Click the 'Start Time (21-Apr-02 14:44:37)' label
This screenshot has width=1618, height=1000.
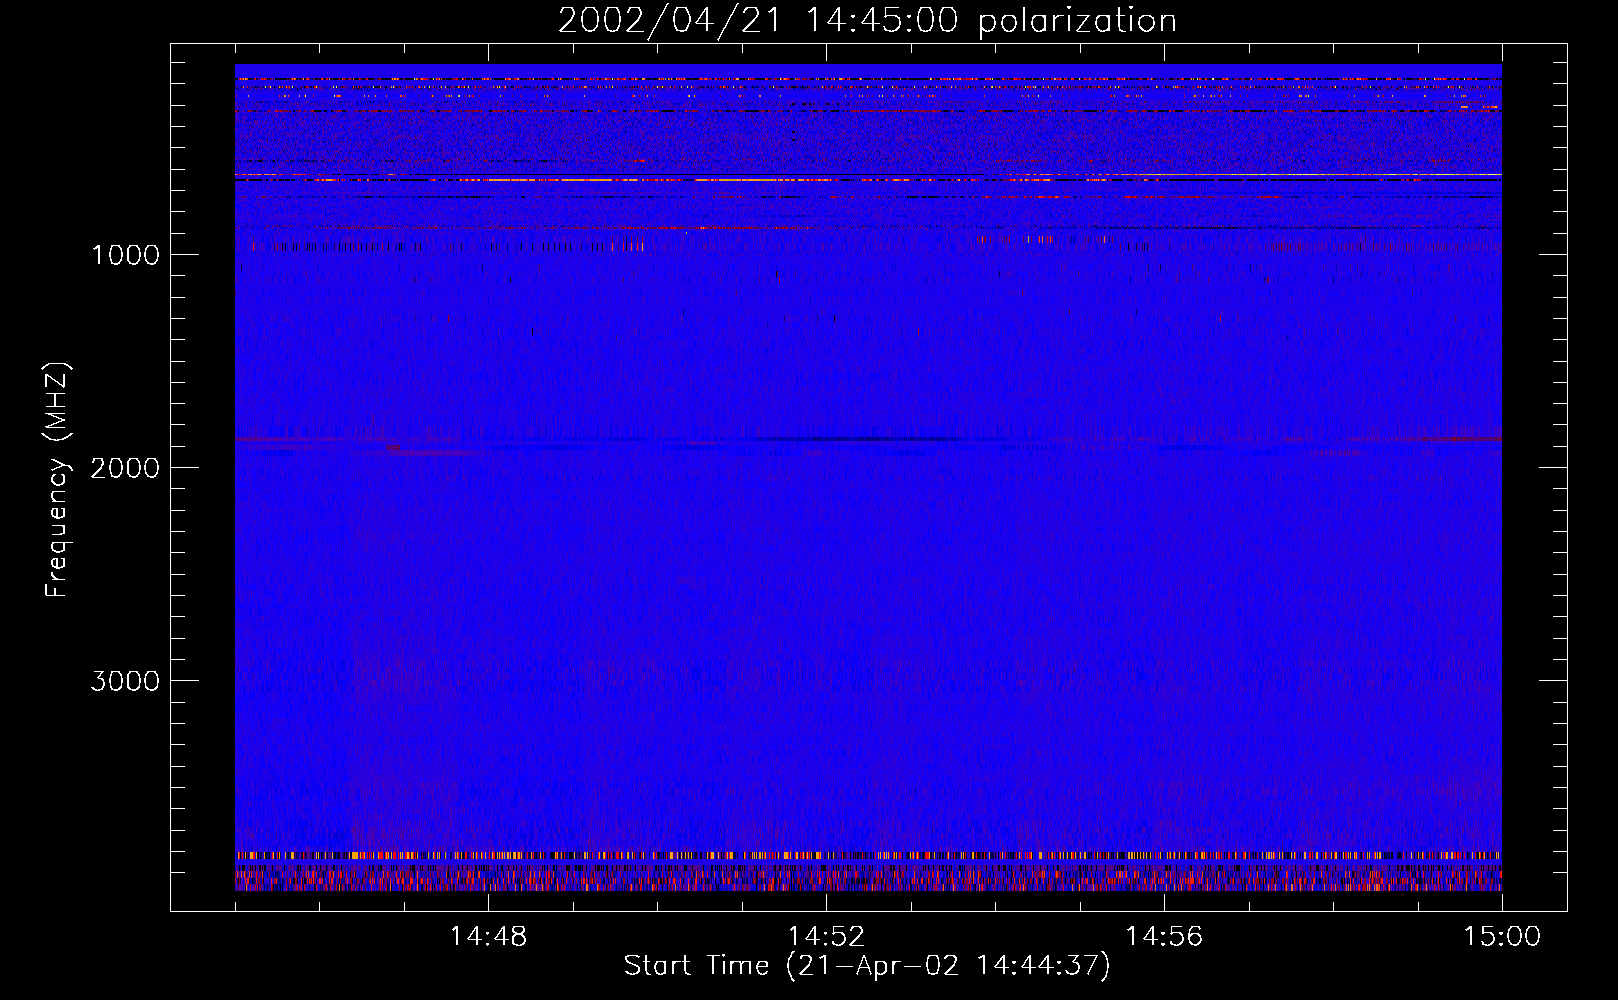click(x=867, y=966)
